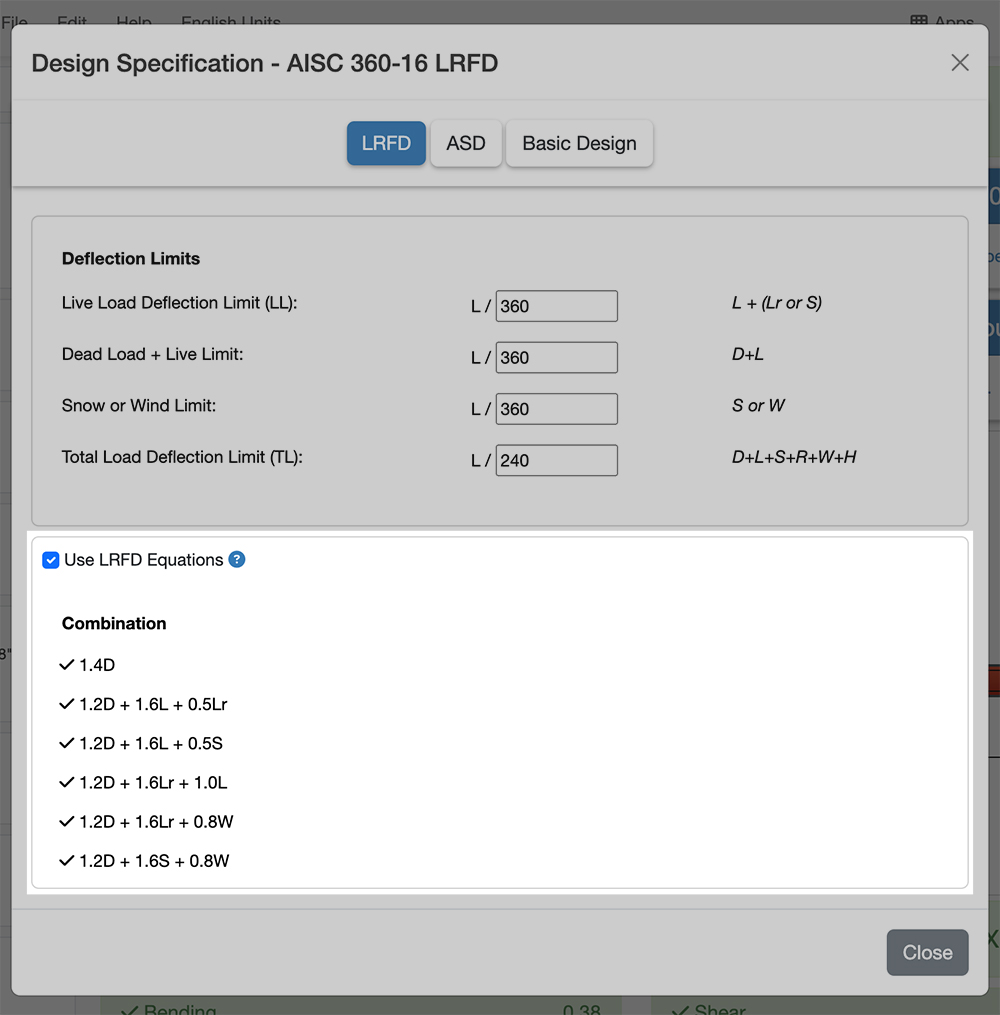The width and height of the screenshot is (1000, 1015).
Task: Edit the Snow or Wind Limit field
Action: point(557,409)
